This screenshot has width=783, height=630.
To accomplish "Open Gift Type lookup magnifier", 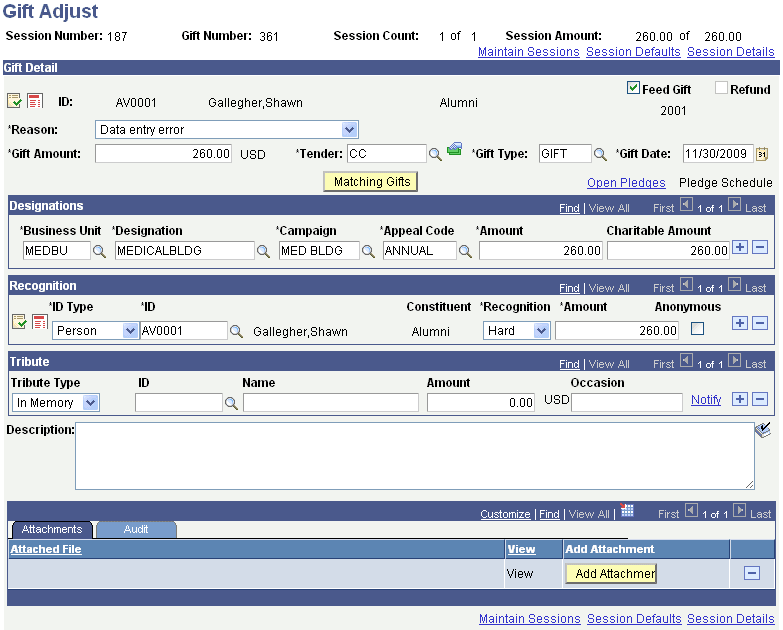I will (x=600, y=154).
